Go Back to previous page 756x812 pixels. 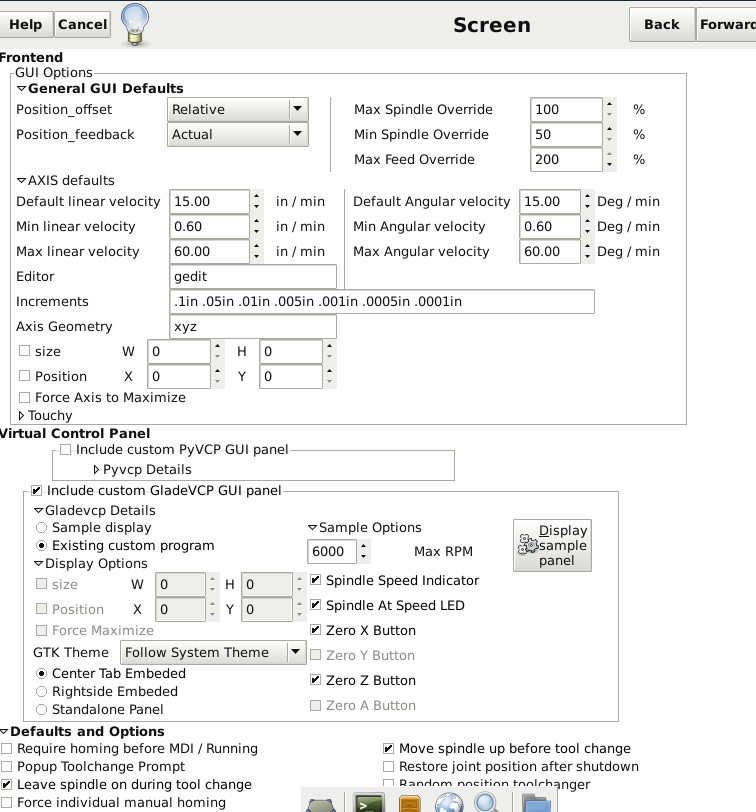click(662, 24)
